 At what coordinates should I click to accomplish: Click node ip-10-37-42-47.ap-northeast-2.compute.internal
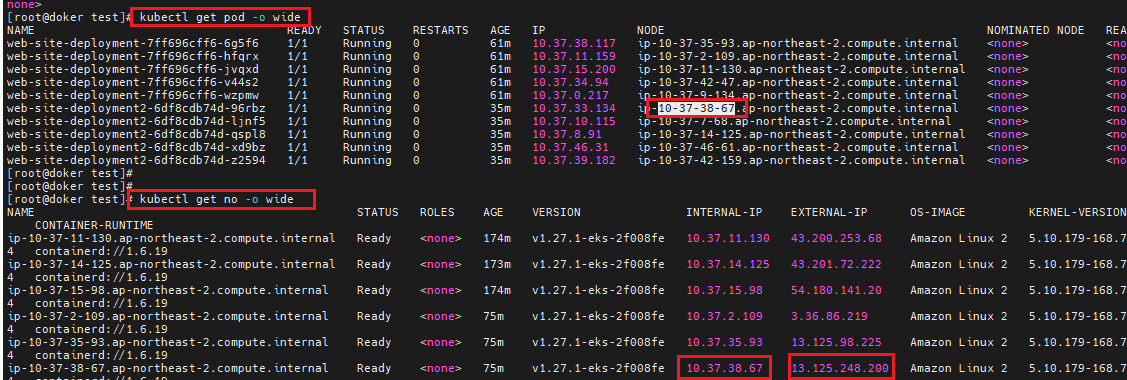[798, 82]
